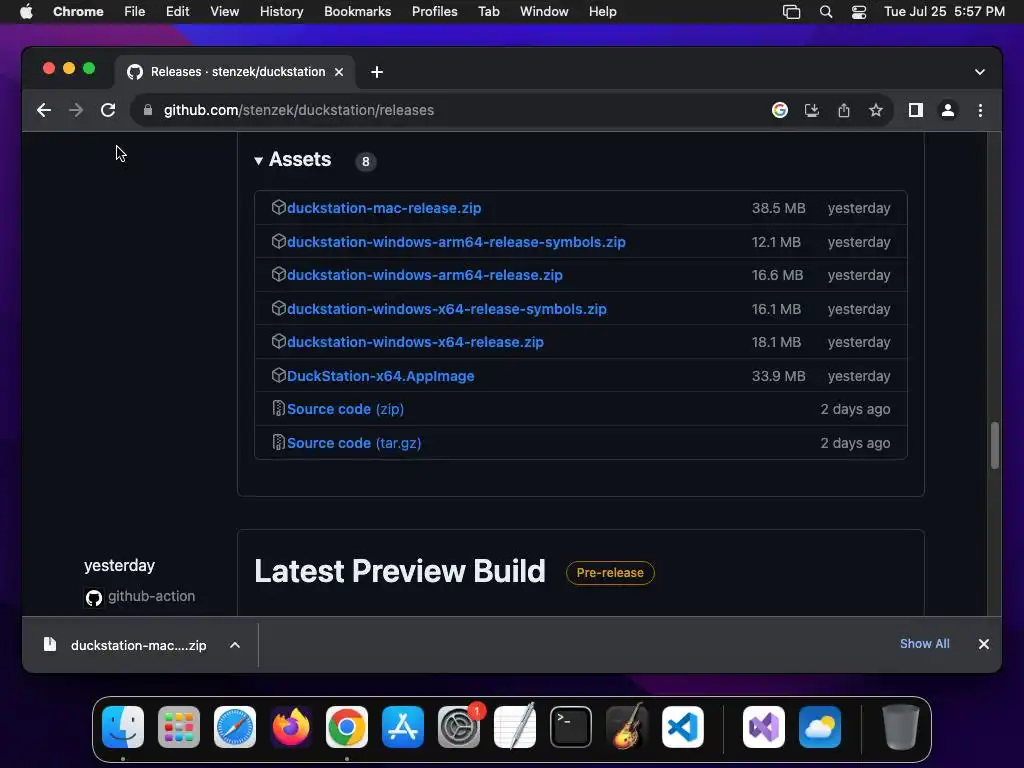Click the Spotlight search icon in menu bar
Viewport: 1024px width, 768px height.
(x=826, y=12)
